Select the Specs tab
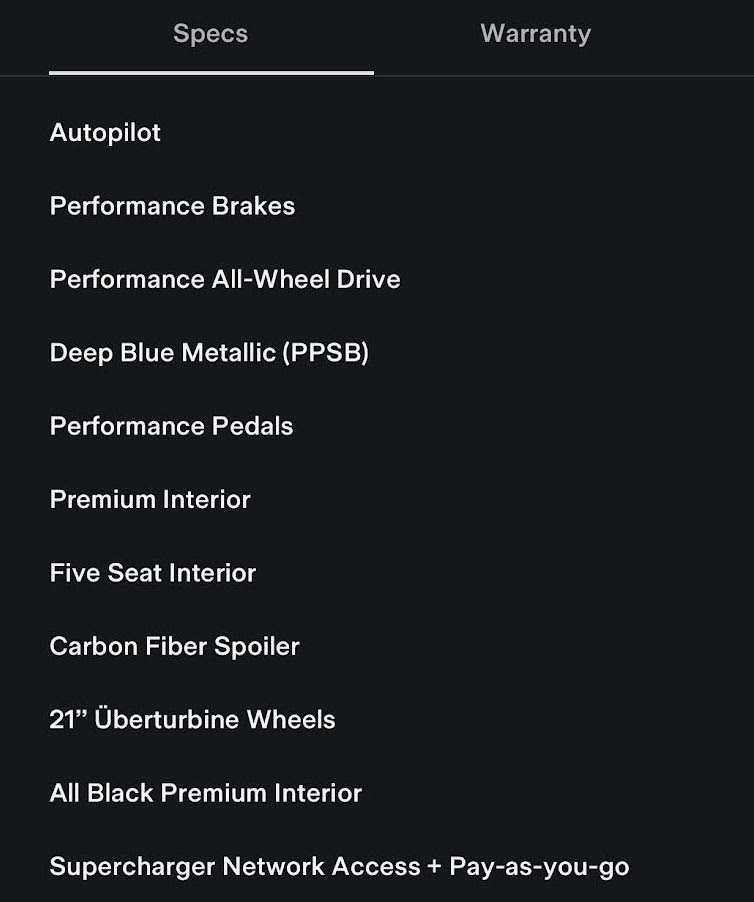The width and height of the screenshot is (754, 902). point(210,34)
